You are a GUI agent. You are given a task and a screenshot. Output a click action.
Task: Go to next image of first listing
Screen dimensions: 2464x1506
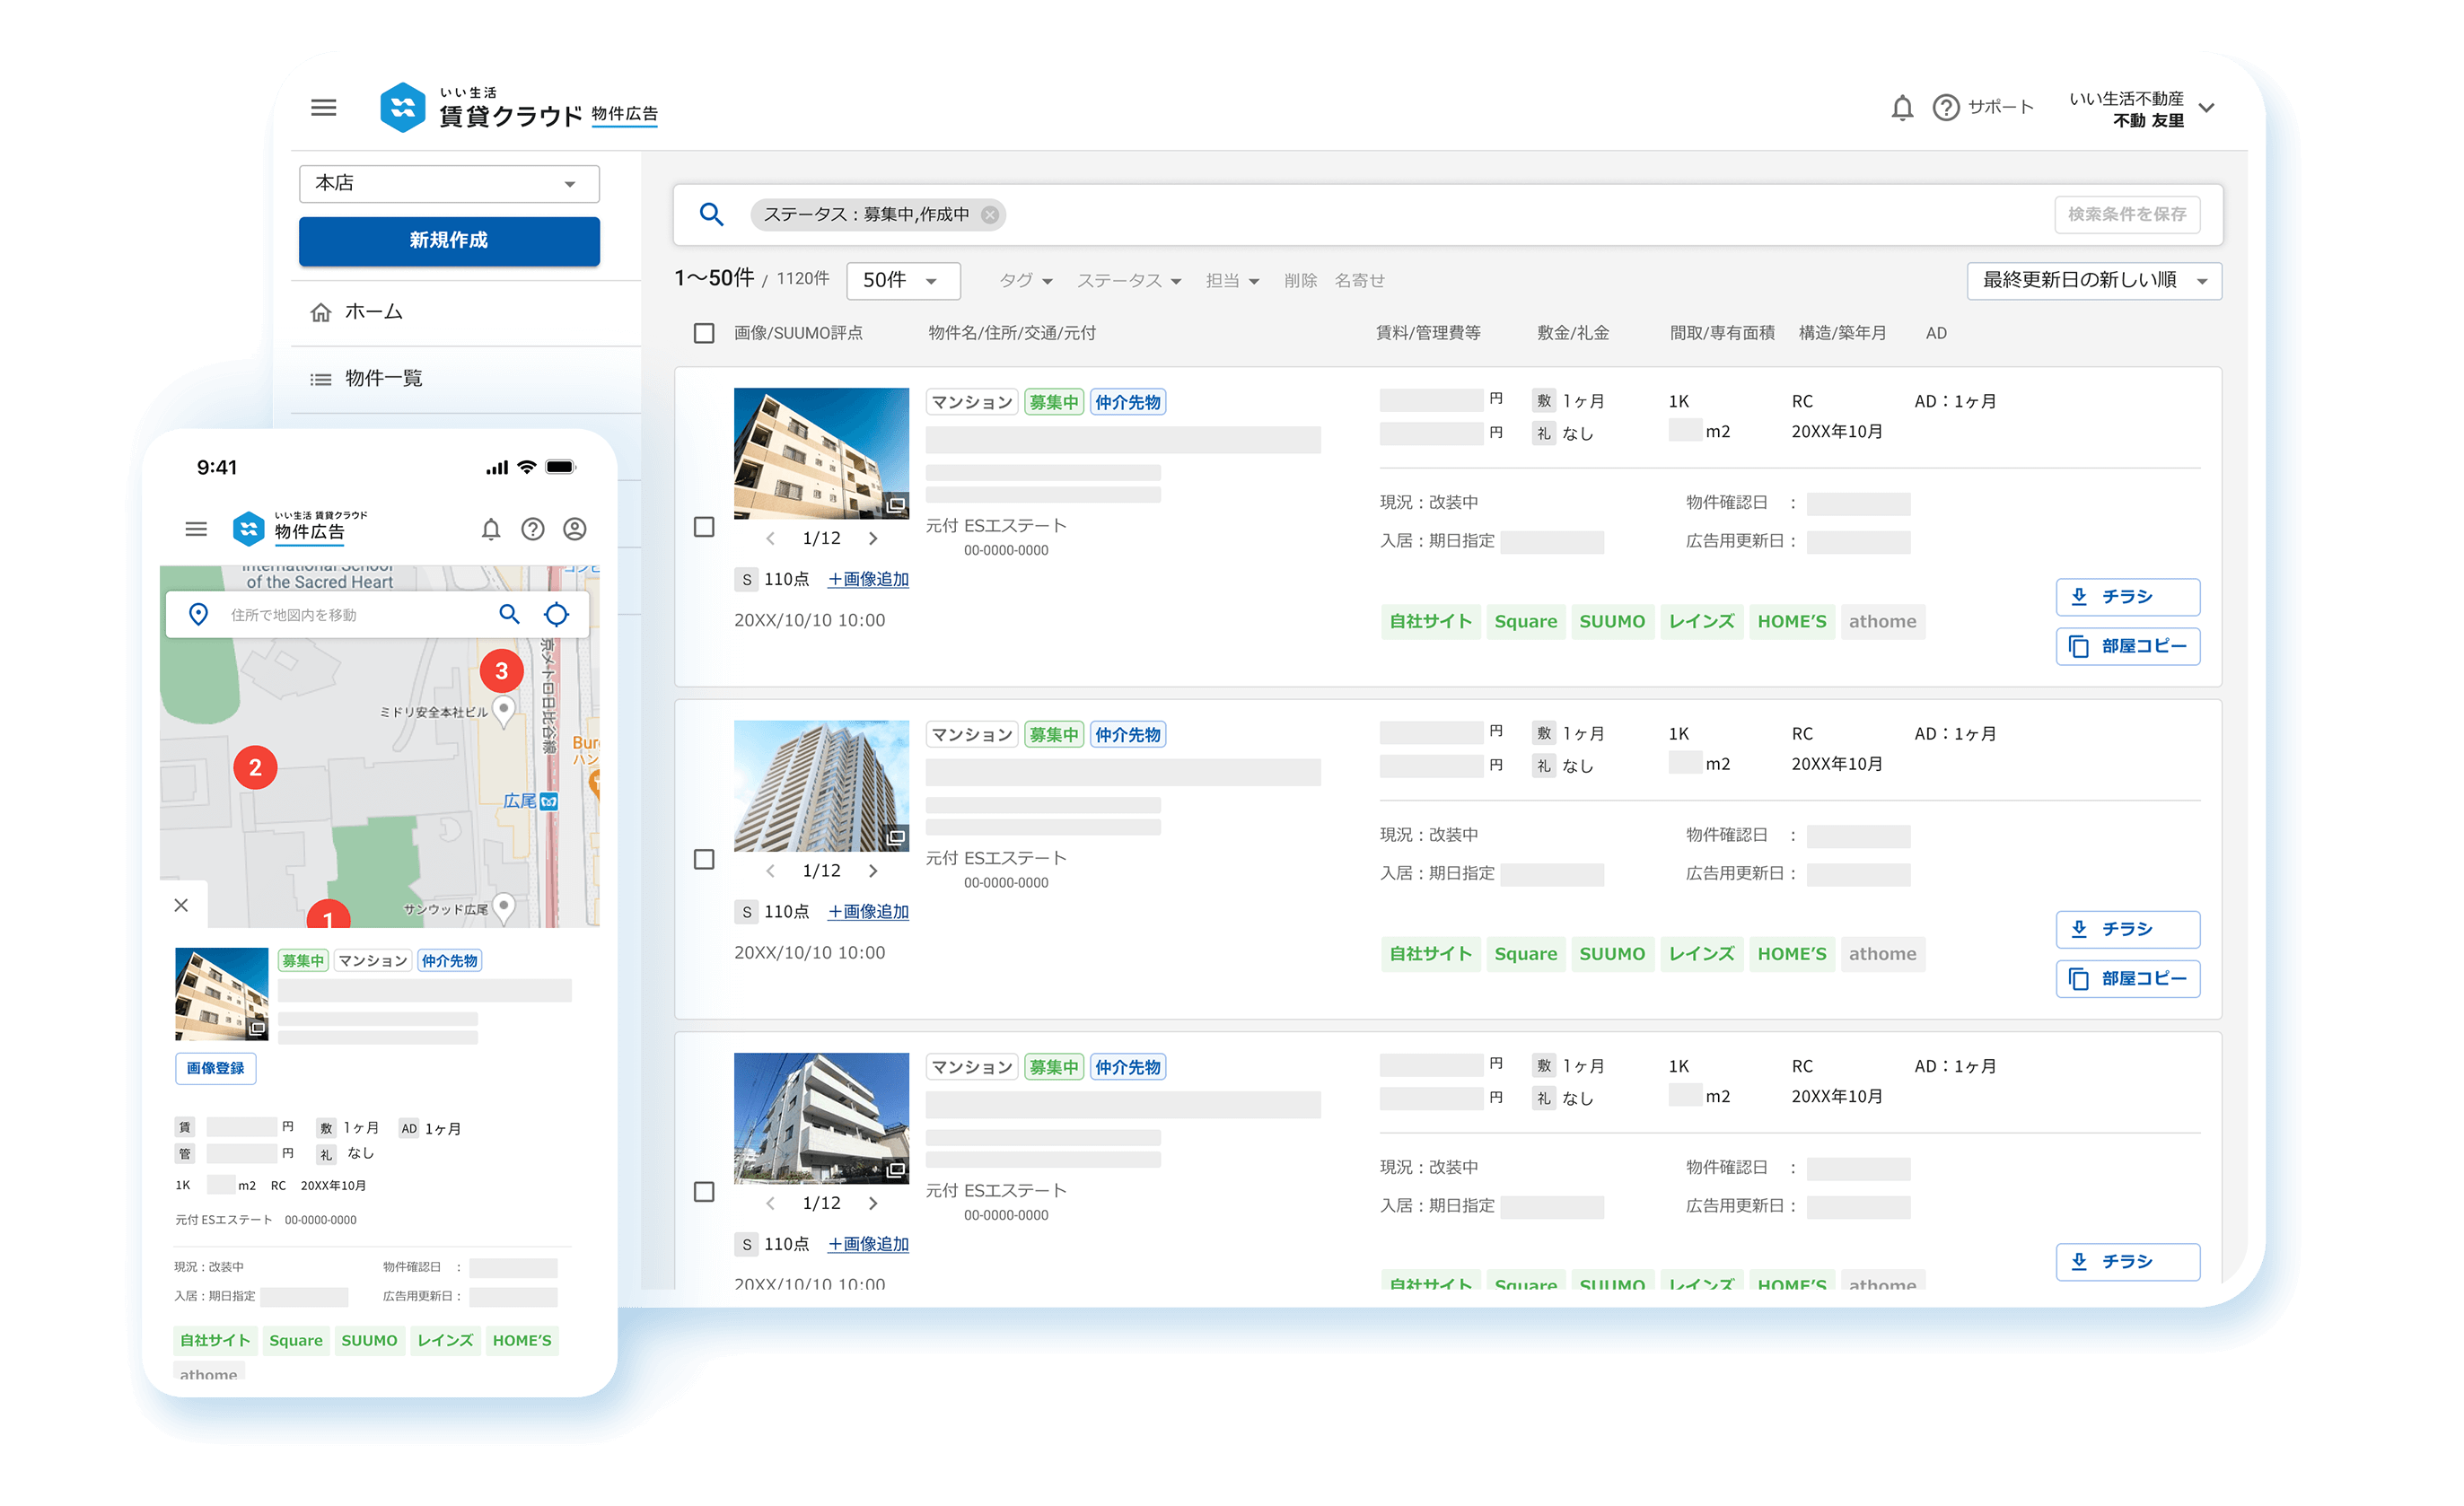point(873,538)
